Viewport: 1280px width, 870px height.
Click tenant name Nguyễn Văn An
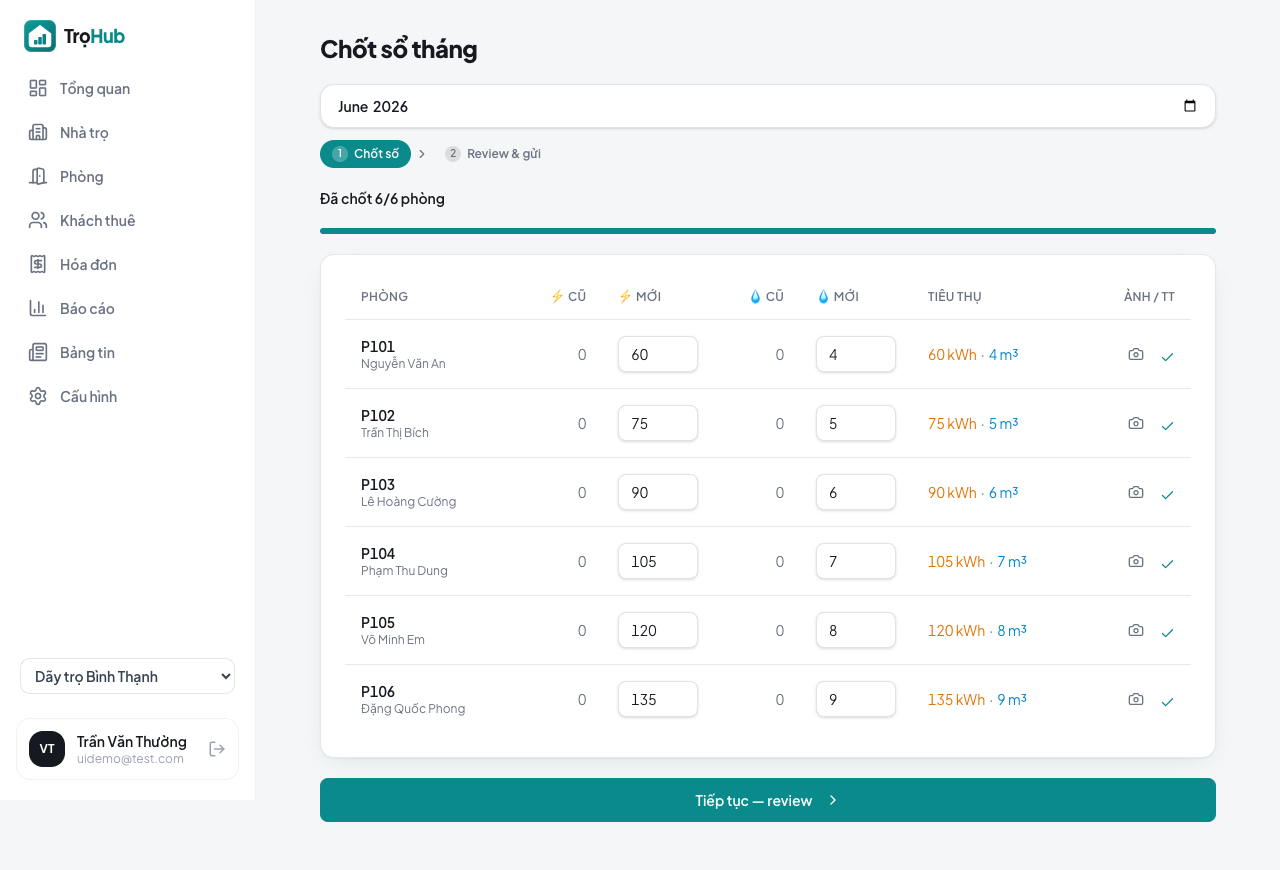403,364
